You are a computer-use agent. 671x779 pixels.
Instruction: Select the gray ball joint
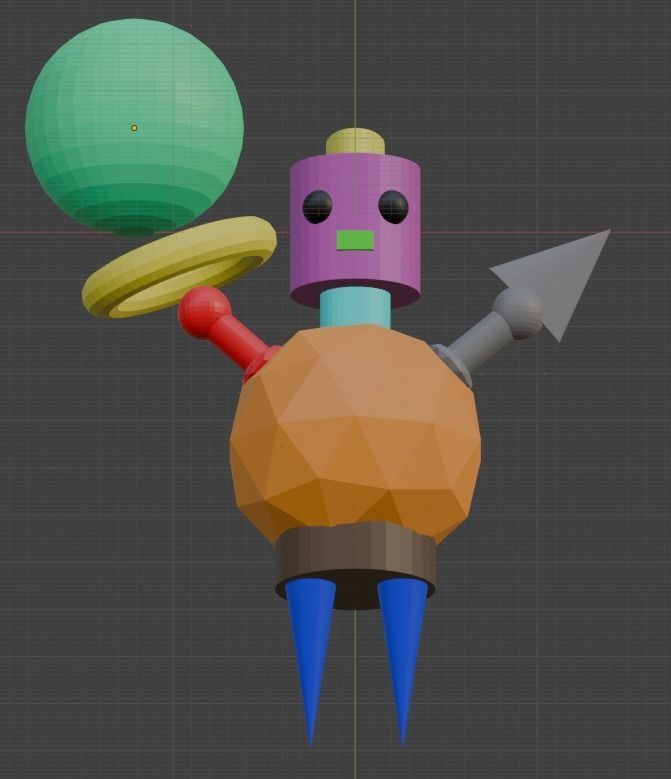coord(520,312)
